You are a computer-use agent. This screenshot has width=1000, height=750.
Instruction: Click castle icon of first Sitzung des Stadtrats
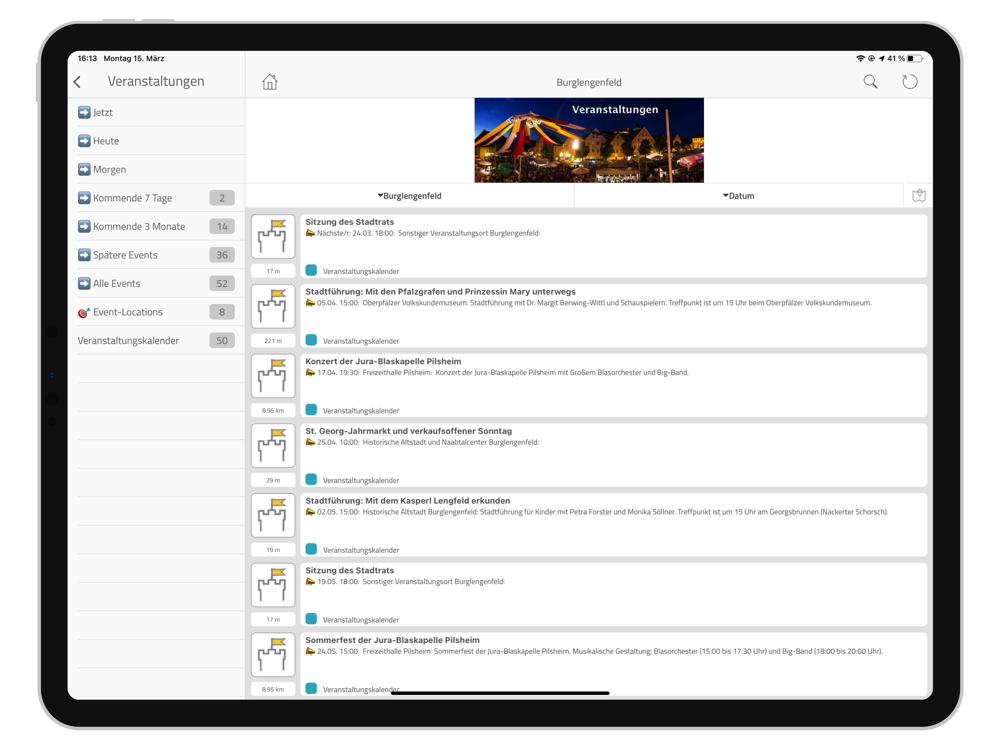coord(273,237)
